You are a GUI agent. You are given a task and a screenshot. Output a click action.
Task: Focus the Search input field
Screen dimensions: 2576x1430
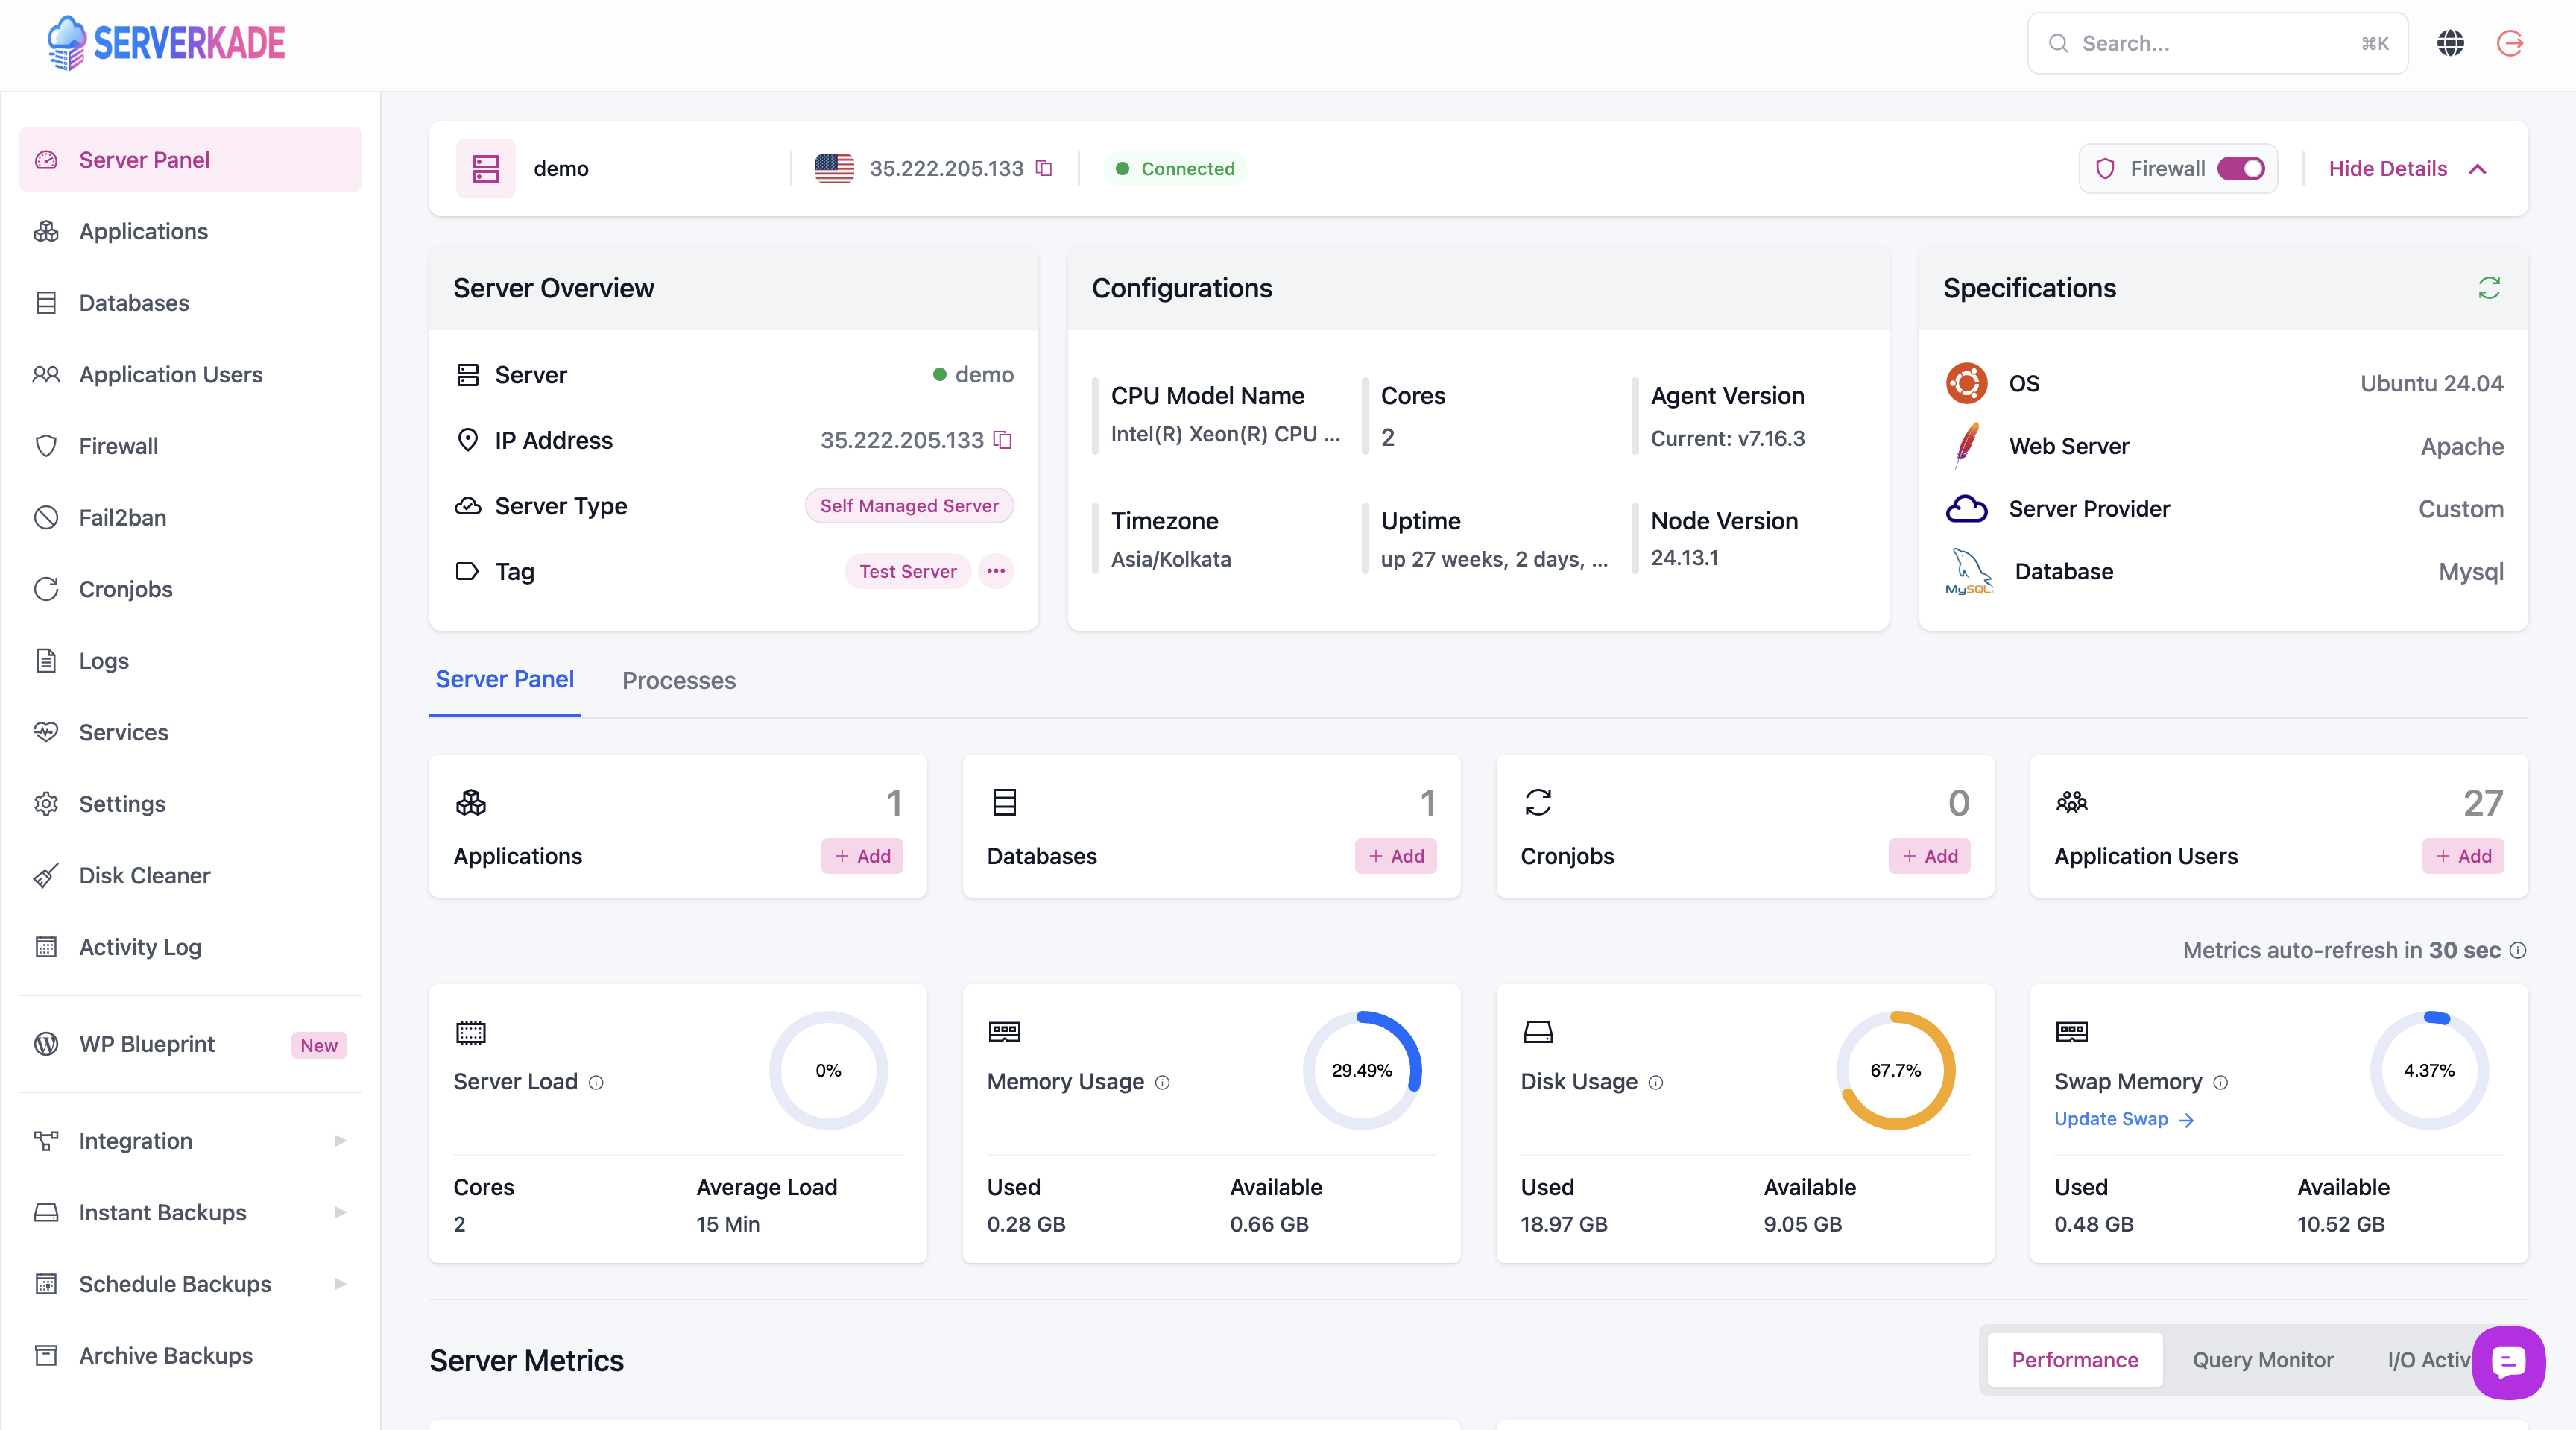pyautogui.click(x=2217, y=43)
